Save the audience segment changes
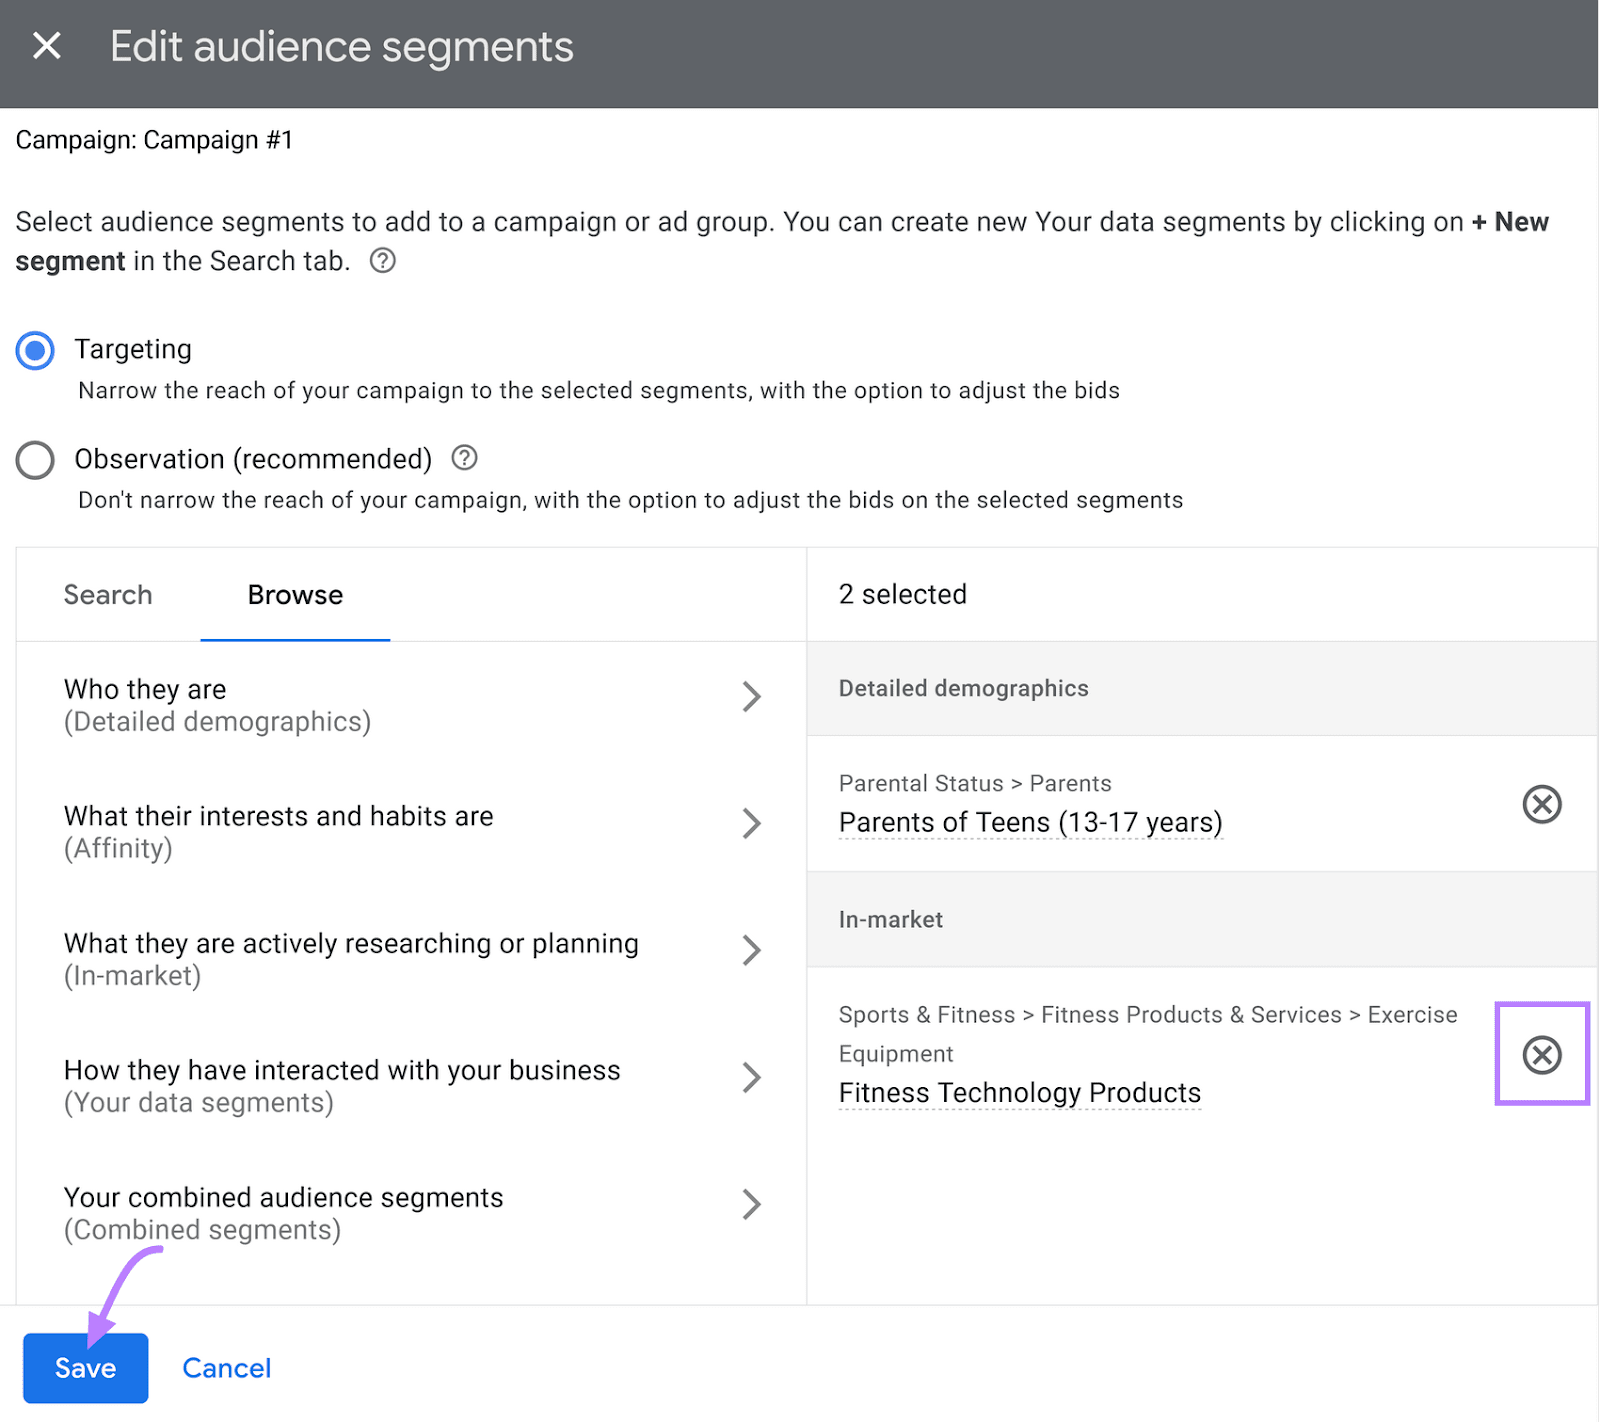 click(85, 1367)
